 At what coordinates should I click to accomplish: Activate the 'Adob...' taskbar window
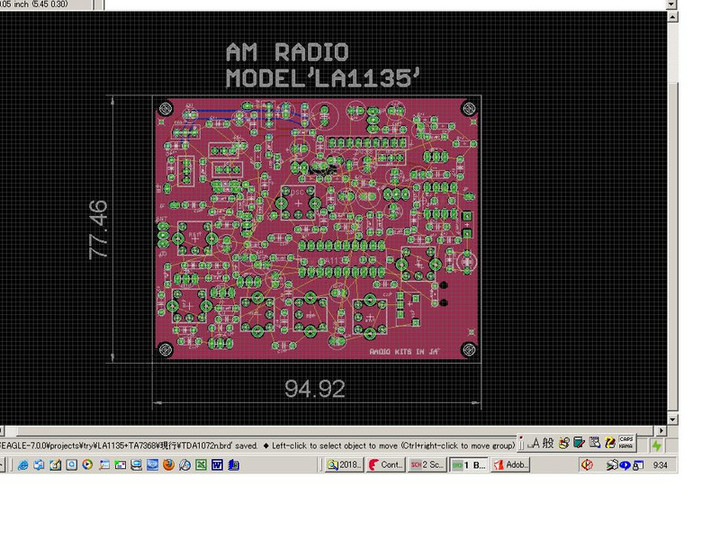click(511, 465)
